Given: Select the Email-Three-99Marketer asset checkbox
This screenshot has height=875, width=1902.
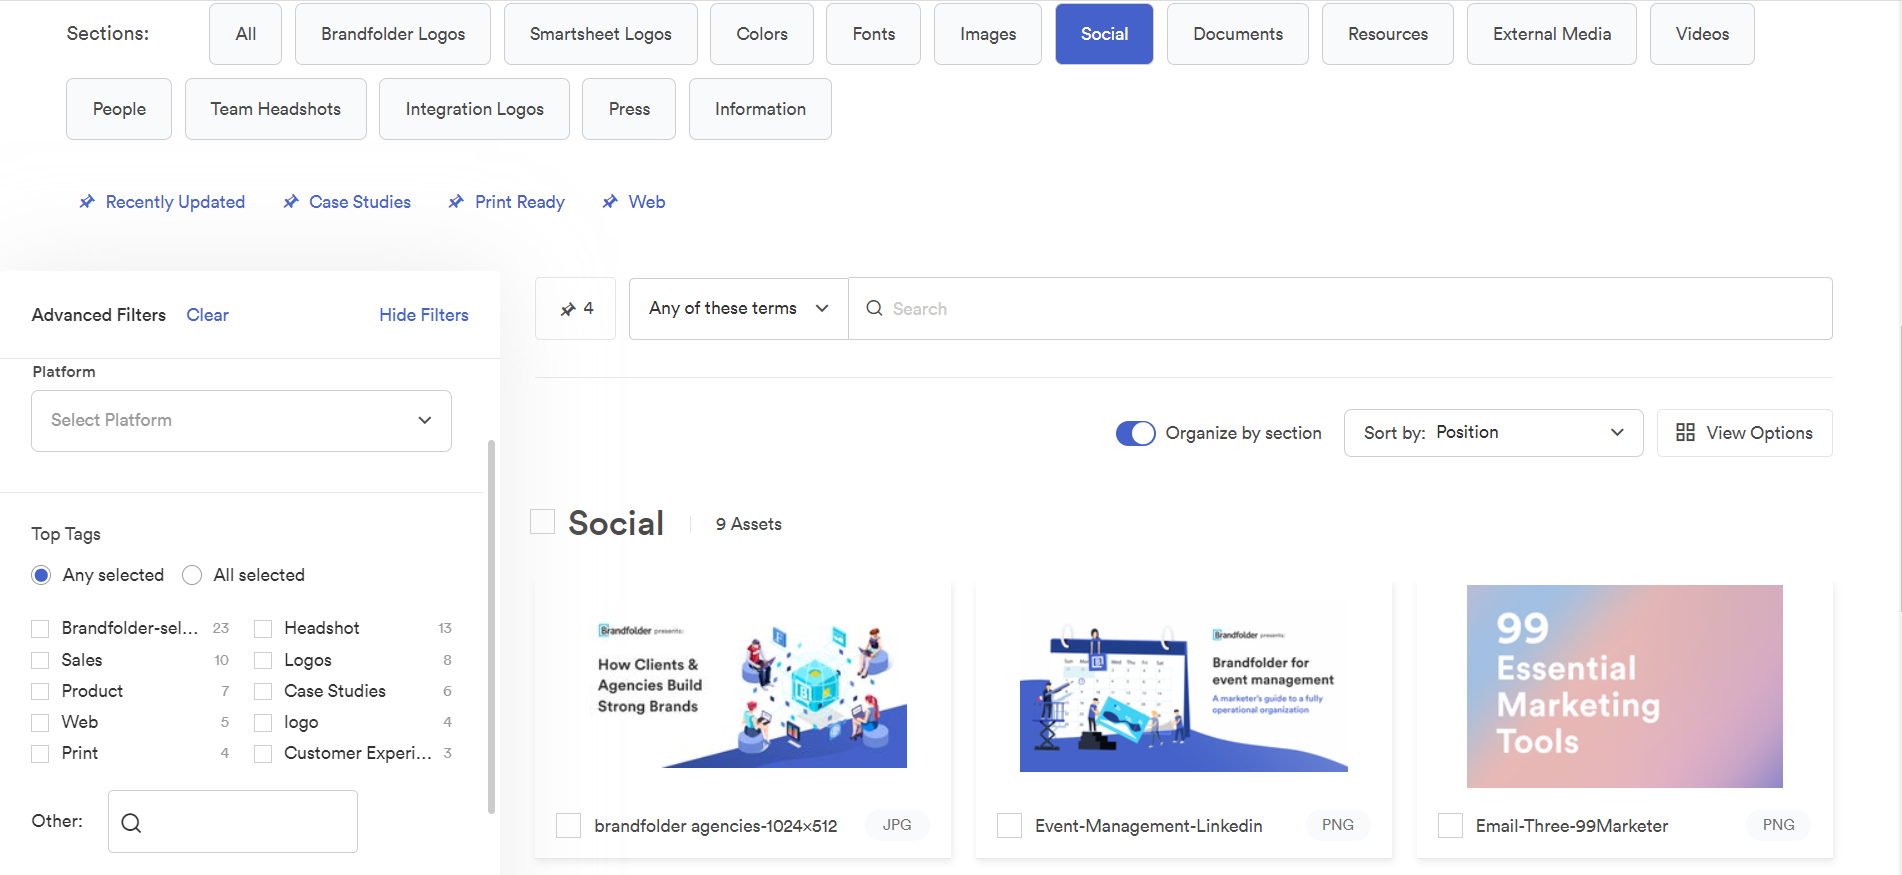Looking at the screenshot, I should tap(1450, 825).
